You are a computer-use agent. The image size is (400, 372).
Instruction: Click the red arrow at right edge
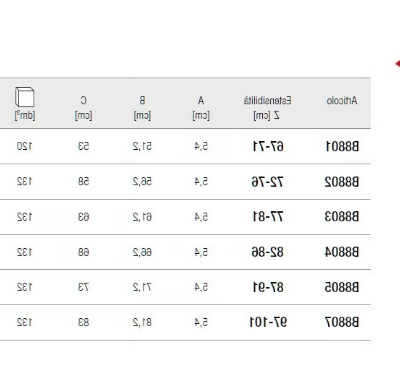coord(397,63)
